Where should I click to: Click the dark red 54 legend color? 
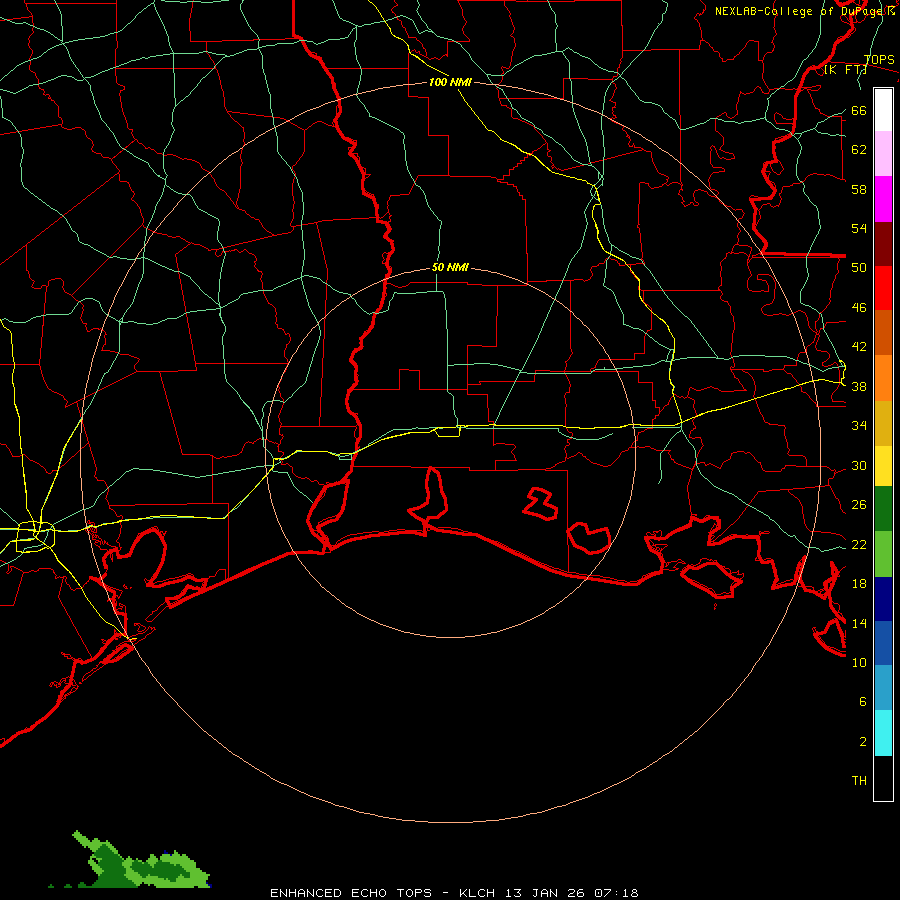pyautogui.click(x=883, y=244)
